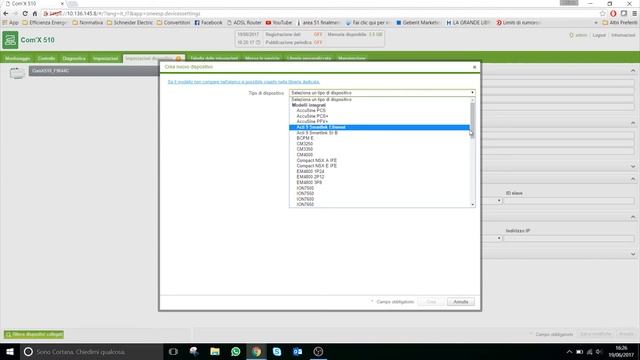640x360 pixels.
Task: Click the dropdown list scrollbar thumb
Action: click(x=473, y=120)
